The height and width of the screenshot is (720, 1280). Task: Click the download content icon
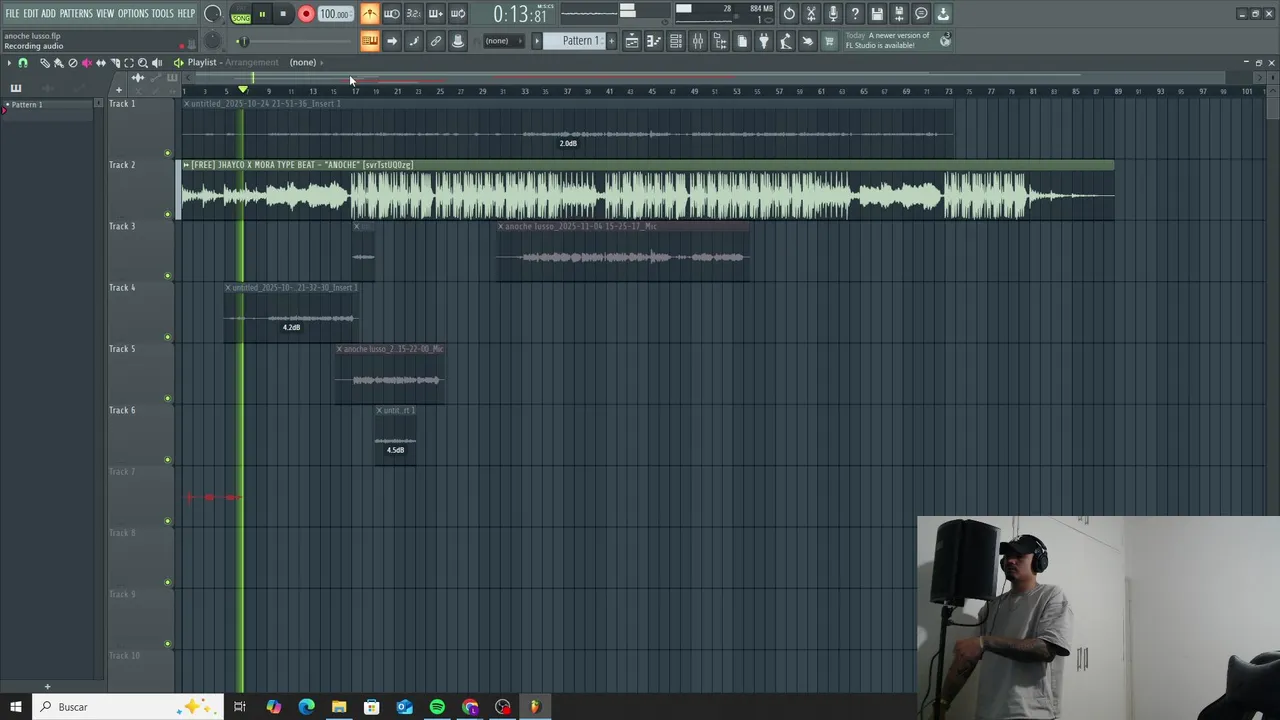point(943,14)
